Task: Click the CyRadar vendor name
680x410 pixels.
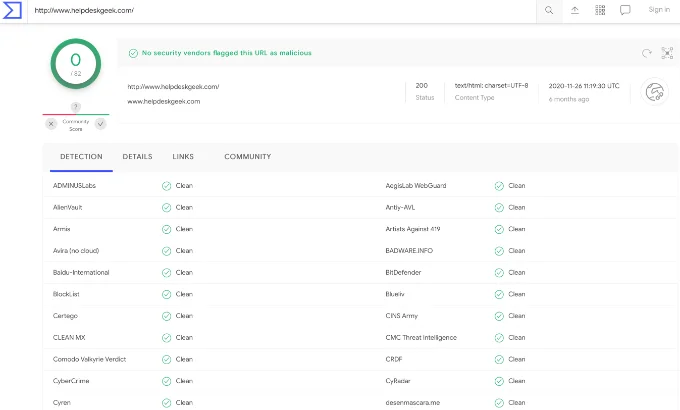Action: pyautogui.click(x=398, y=381)
